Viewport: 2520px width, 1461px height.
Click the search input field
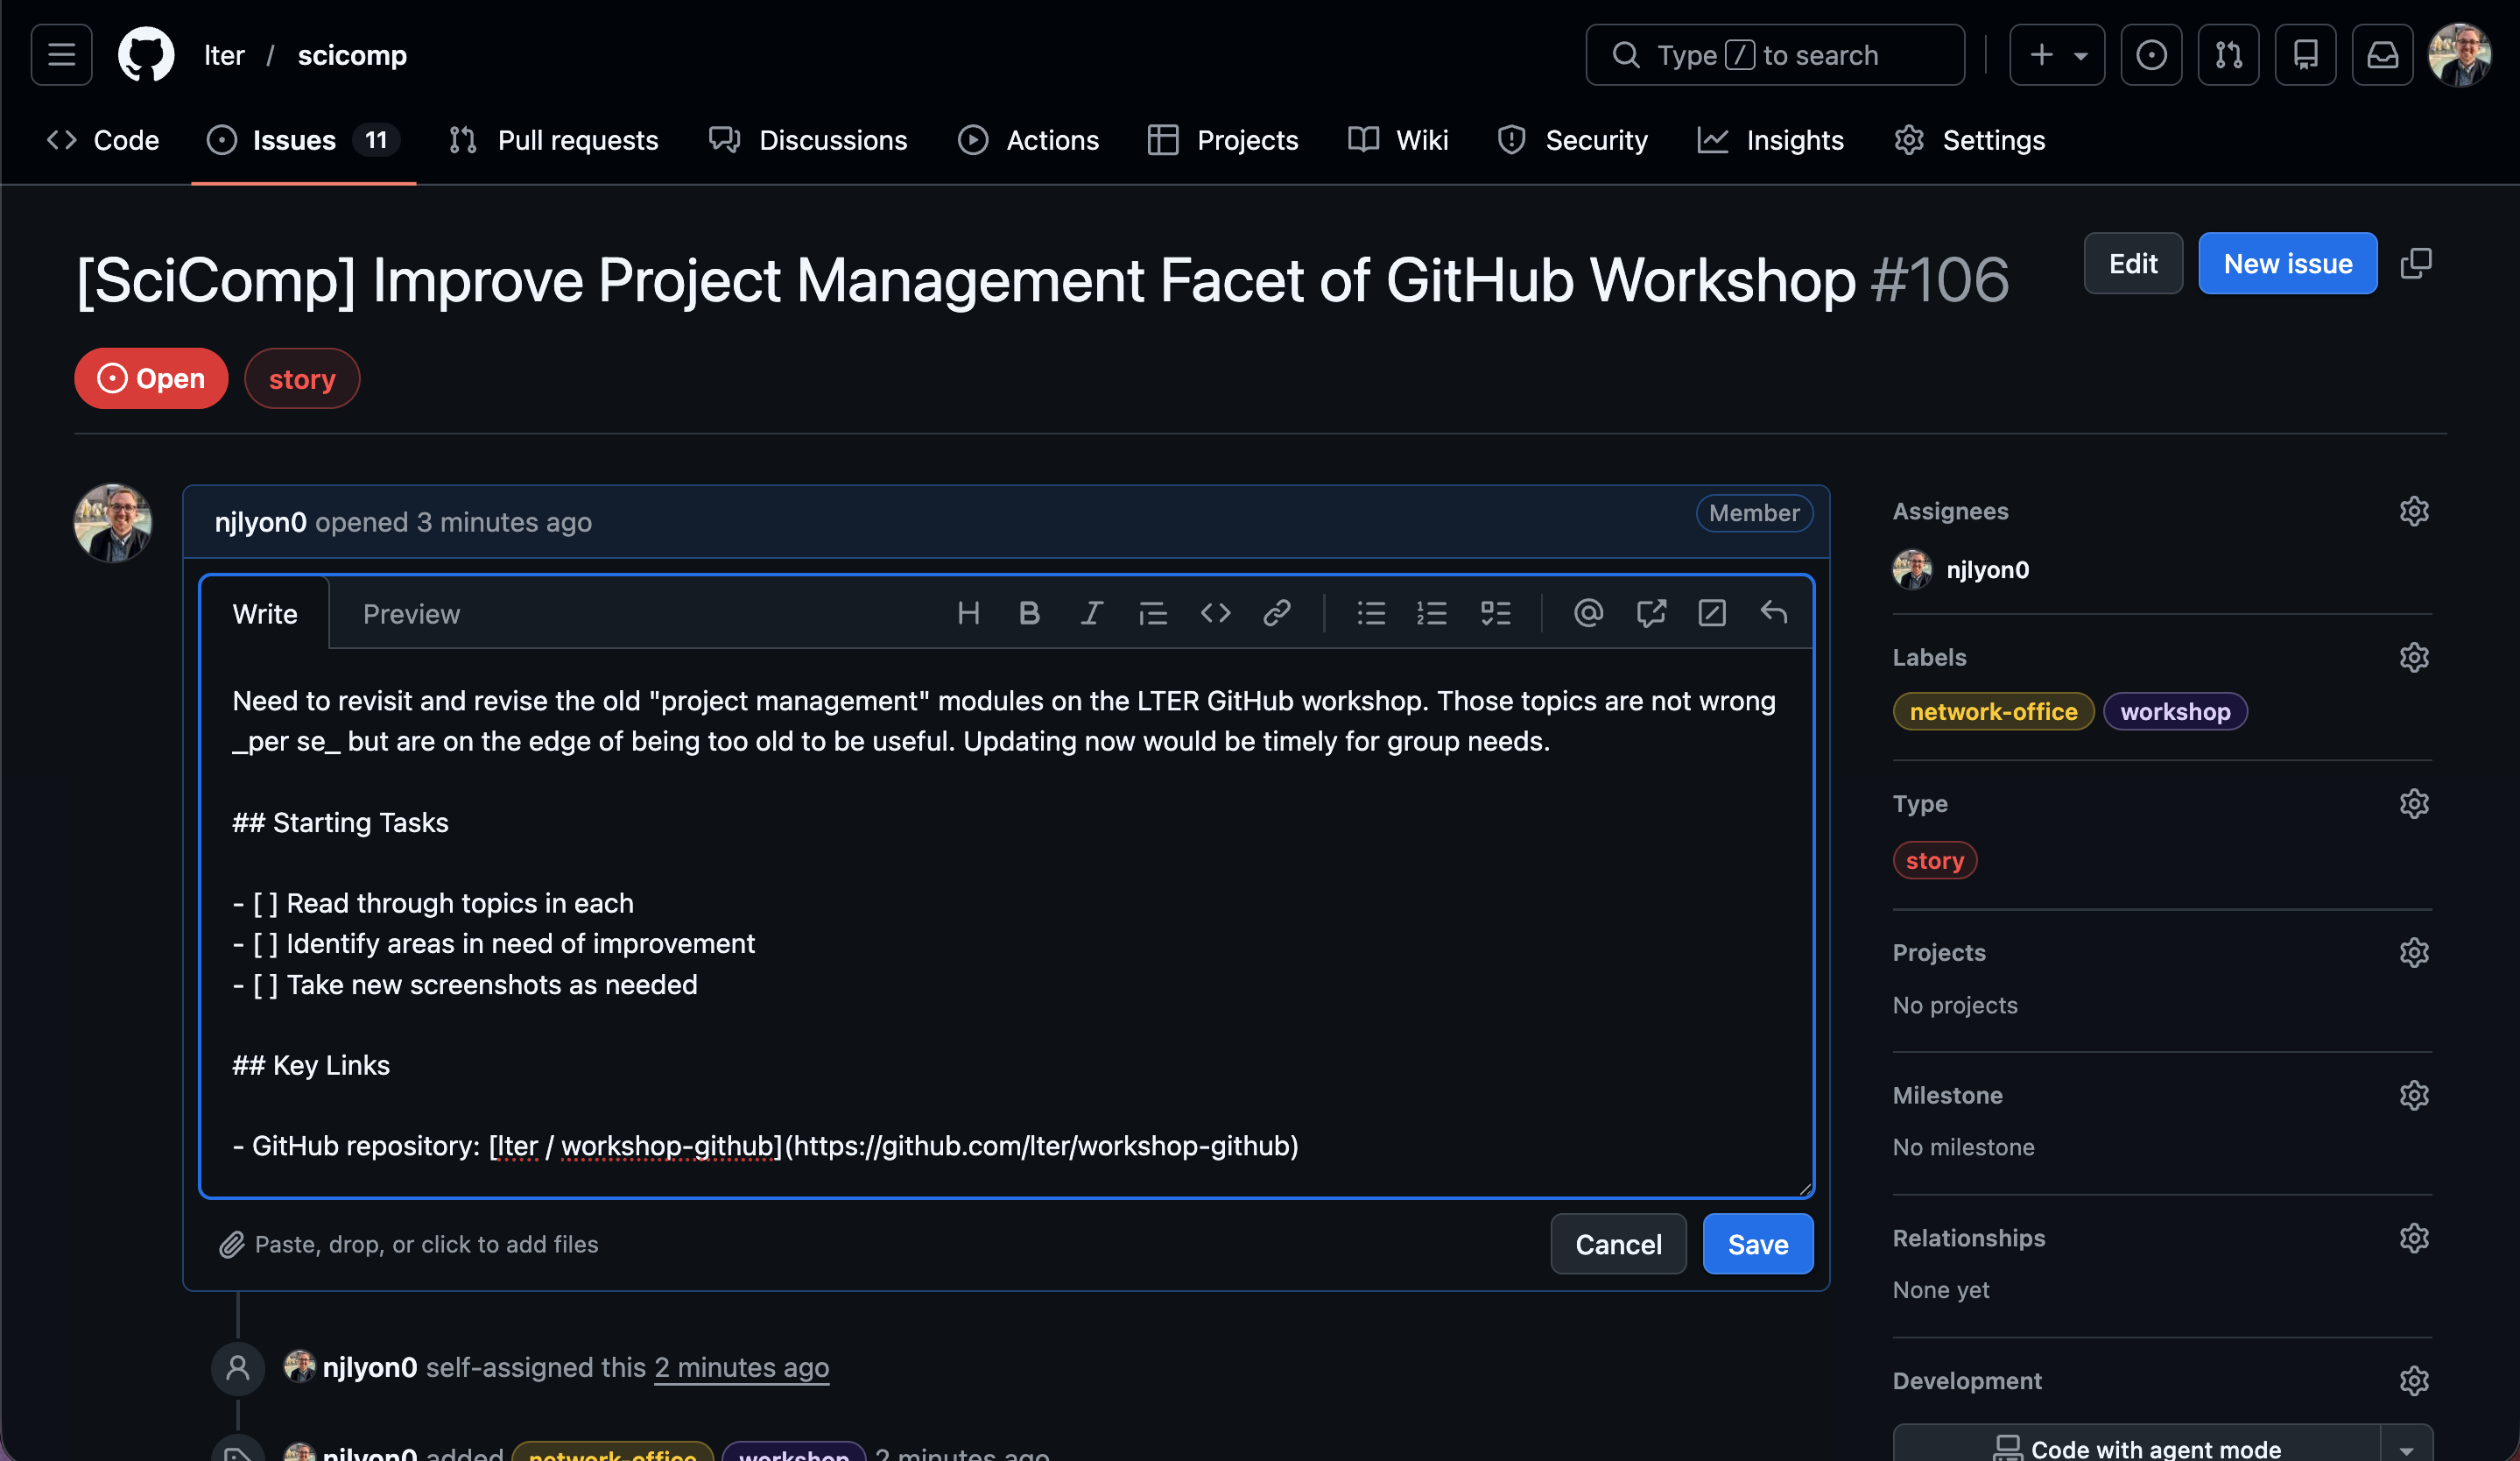tap(1775, 55)
